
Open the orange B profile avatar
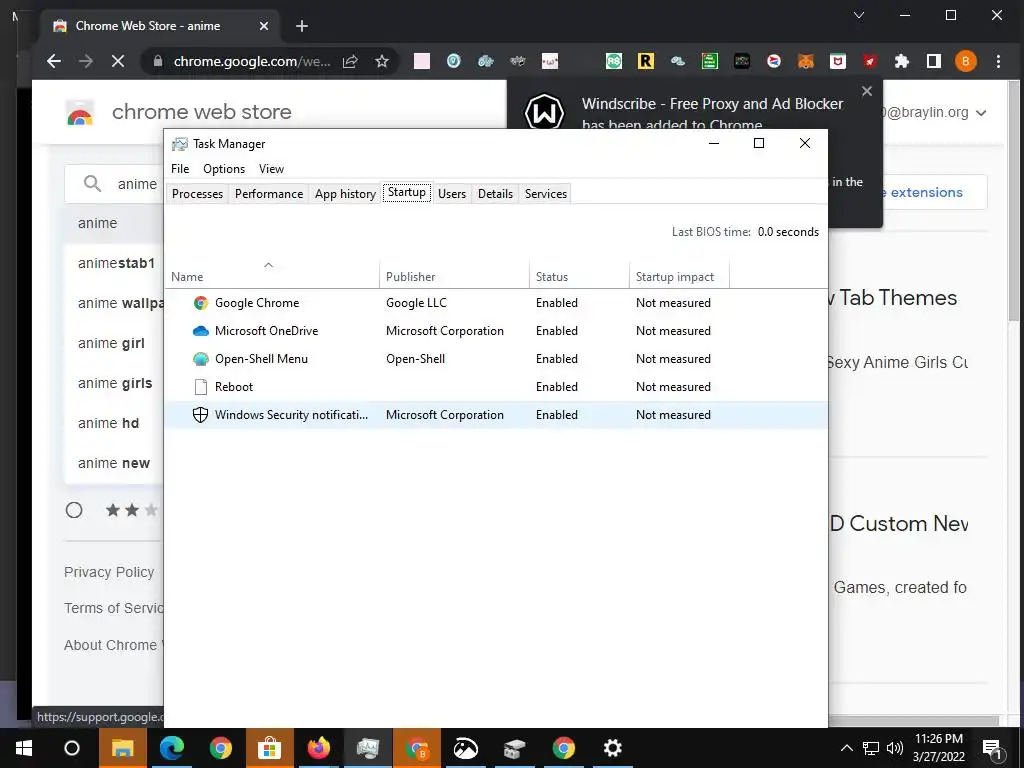pos(965,61)
